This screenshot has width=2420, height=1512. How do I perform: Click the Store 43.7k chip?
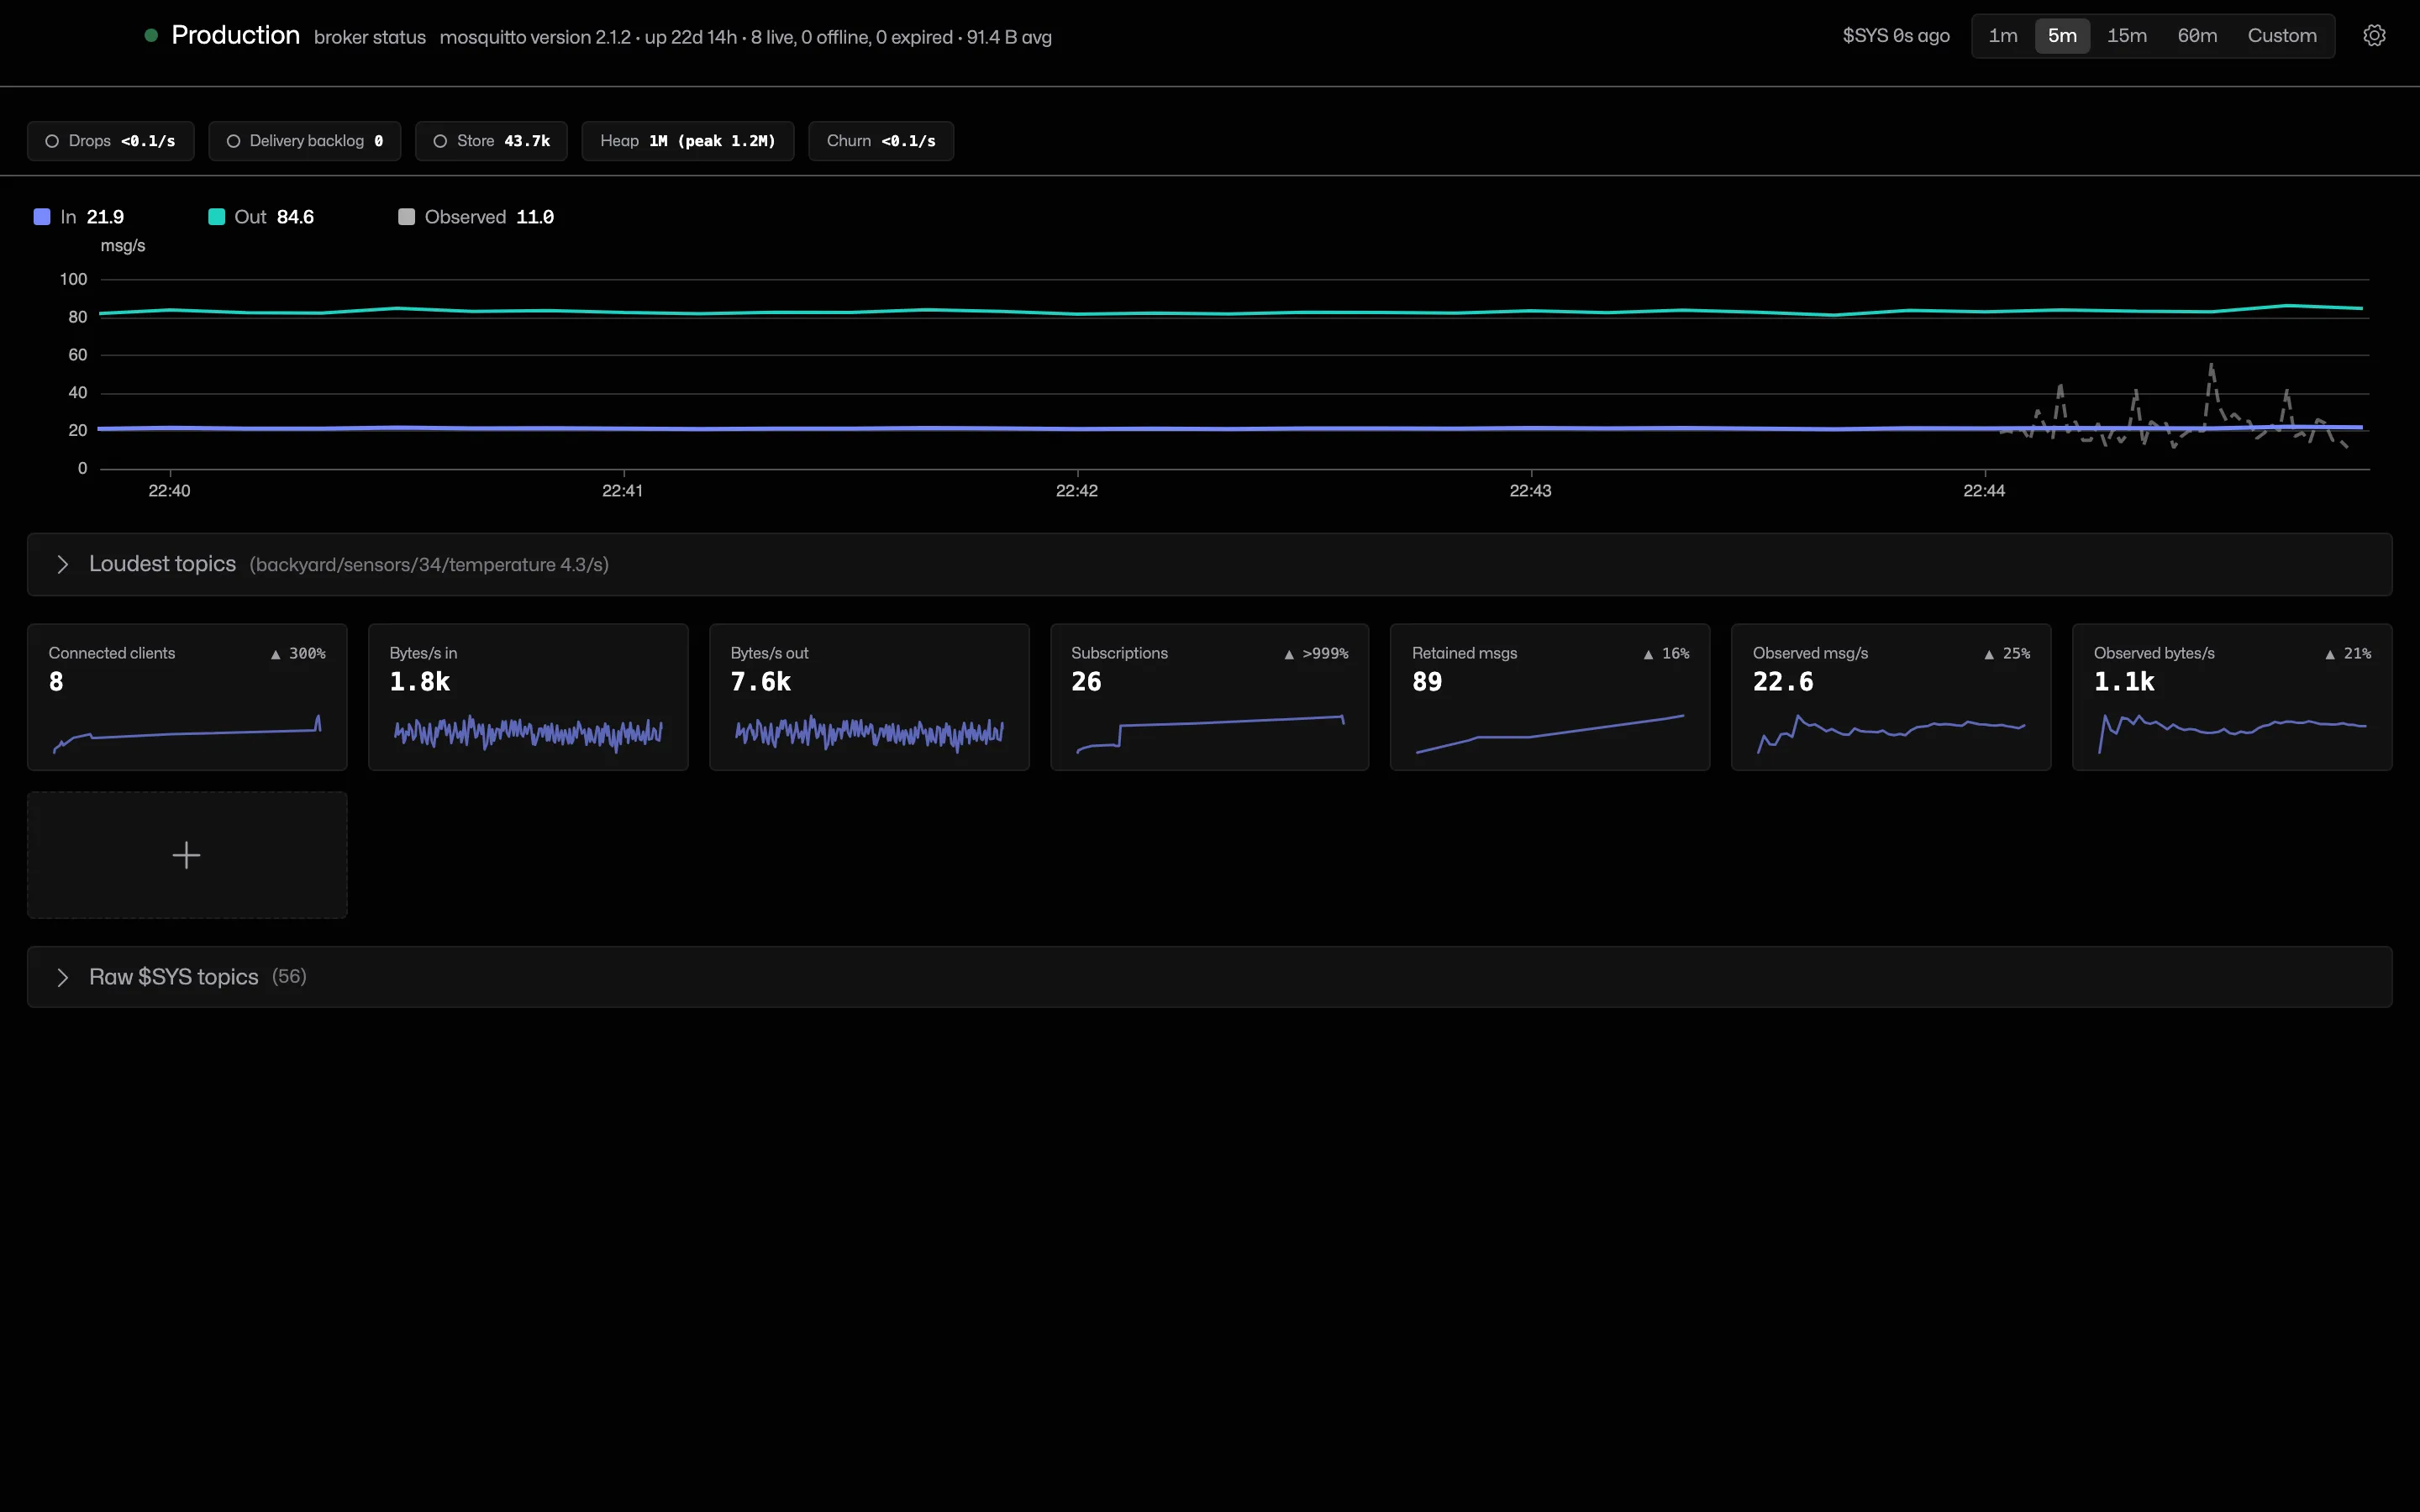(x=492, y=141)
